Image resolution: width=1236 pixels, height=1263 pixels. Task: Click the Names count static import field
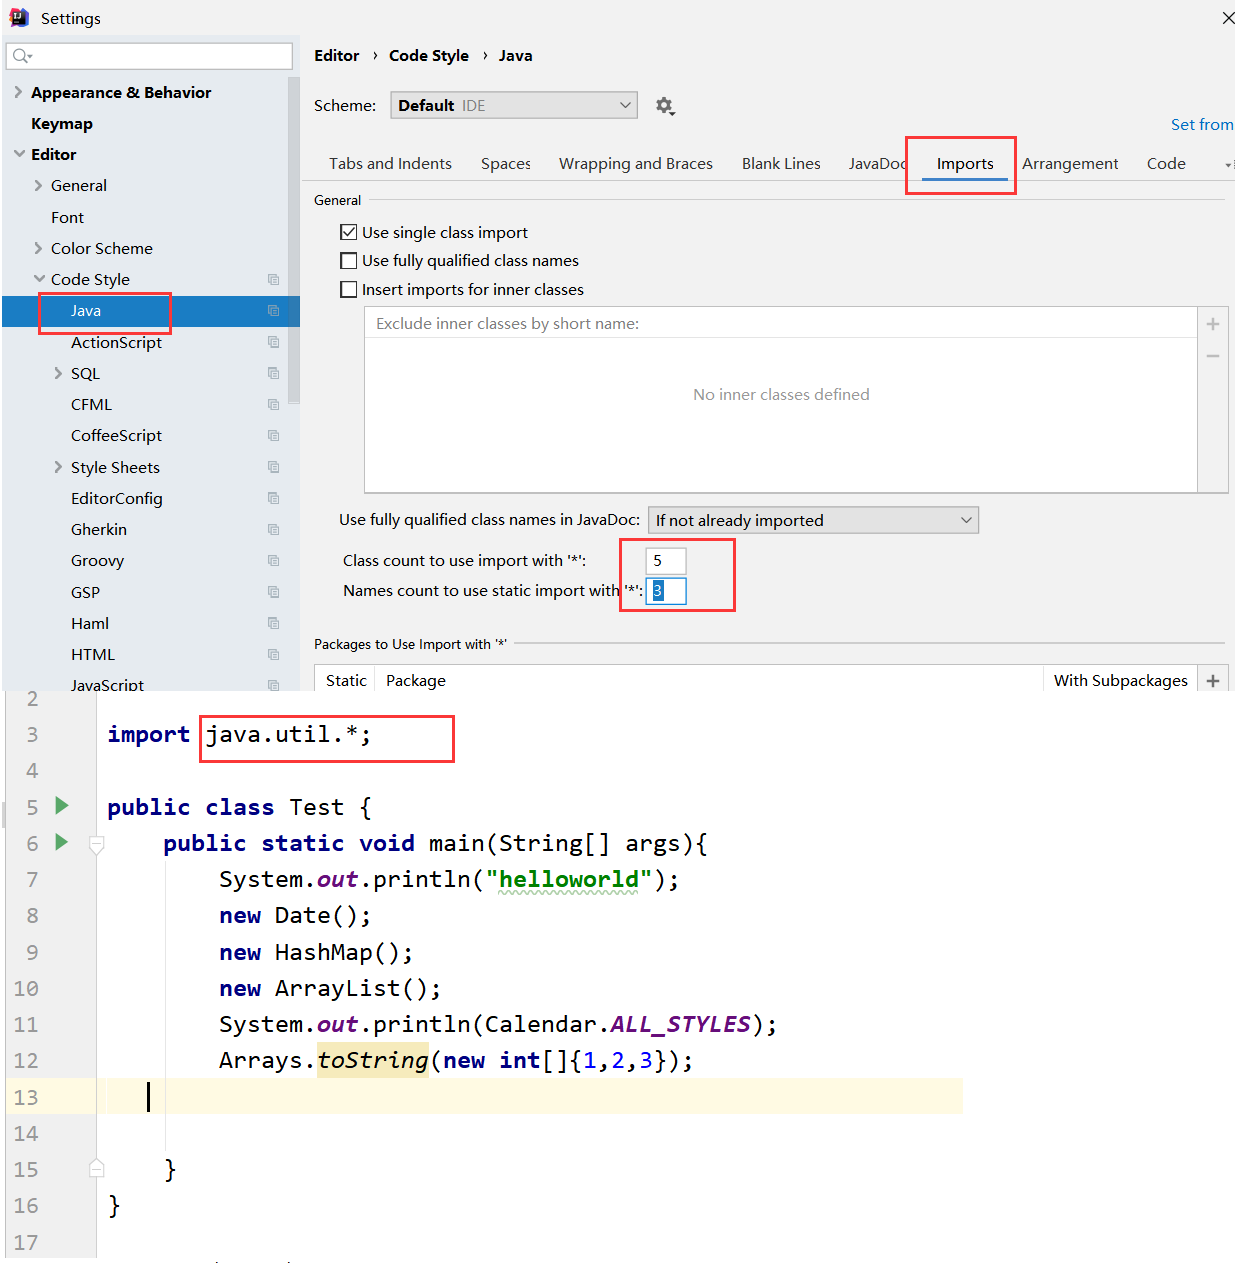[x=666, y=591]
